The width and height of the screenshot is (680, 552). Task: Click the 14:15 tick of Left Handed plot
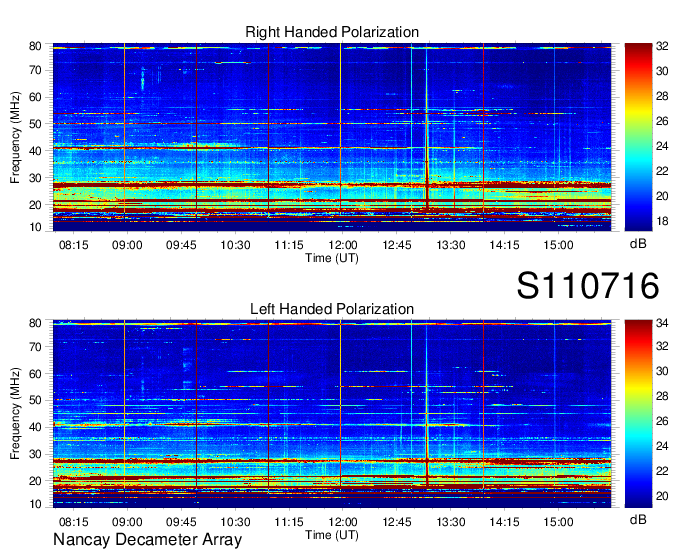click(504, 522)
